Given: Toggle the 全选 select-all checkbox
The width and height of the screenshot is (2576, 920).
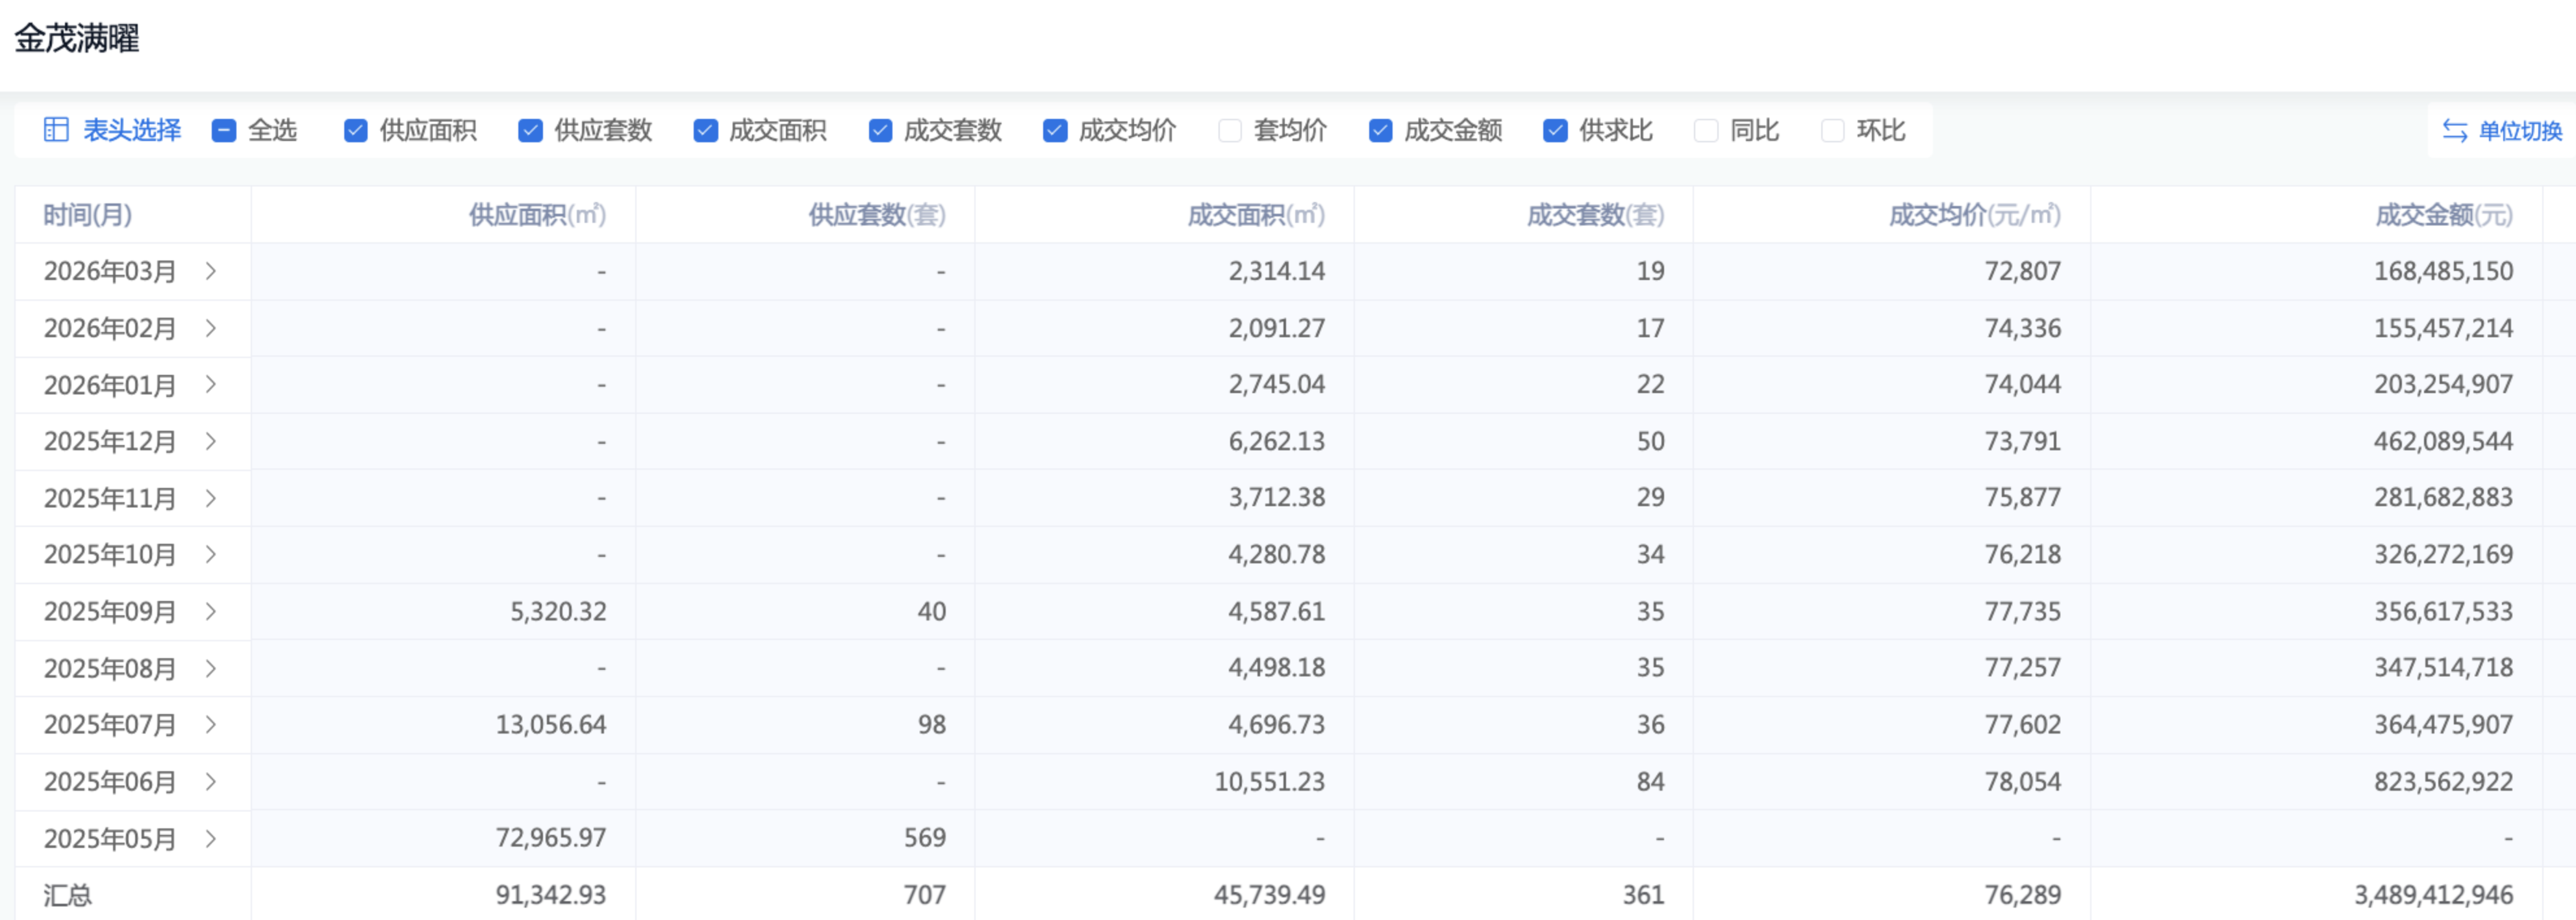Looking at the screenshot, I should point(224,131).
